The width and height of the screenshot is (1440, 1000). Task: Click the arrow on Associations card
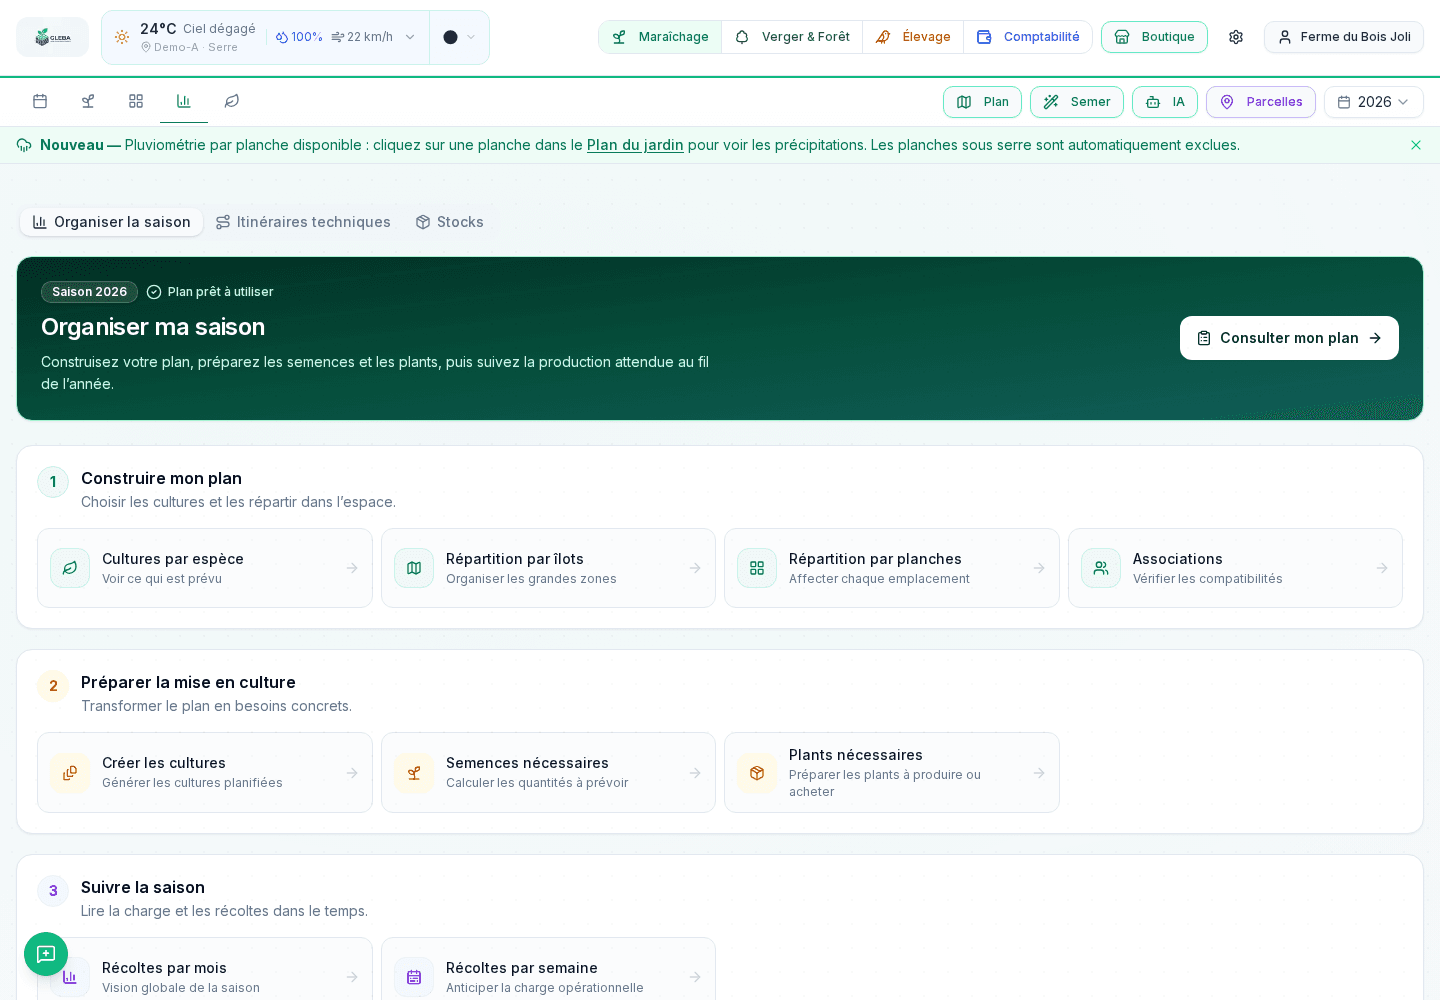coord(1382,568)
